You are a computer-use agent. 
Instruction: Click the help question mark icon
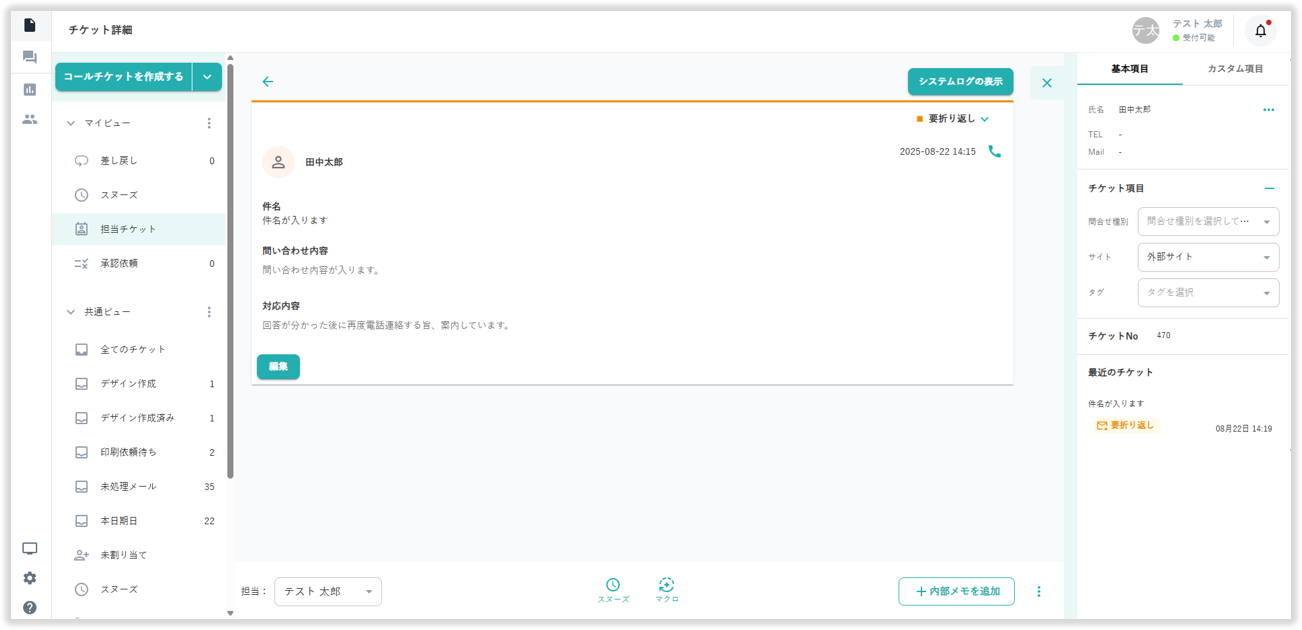coord(29,607)
